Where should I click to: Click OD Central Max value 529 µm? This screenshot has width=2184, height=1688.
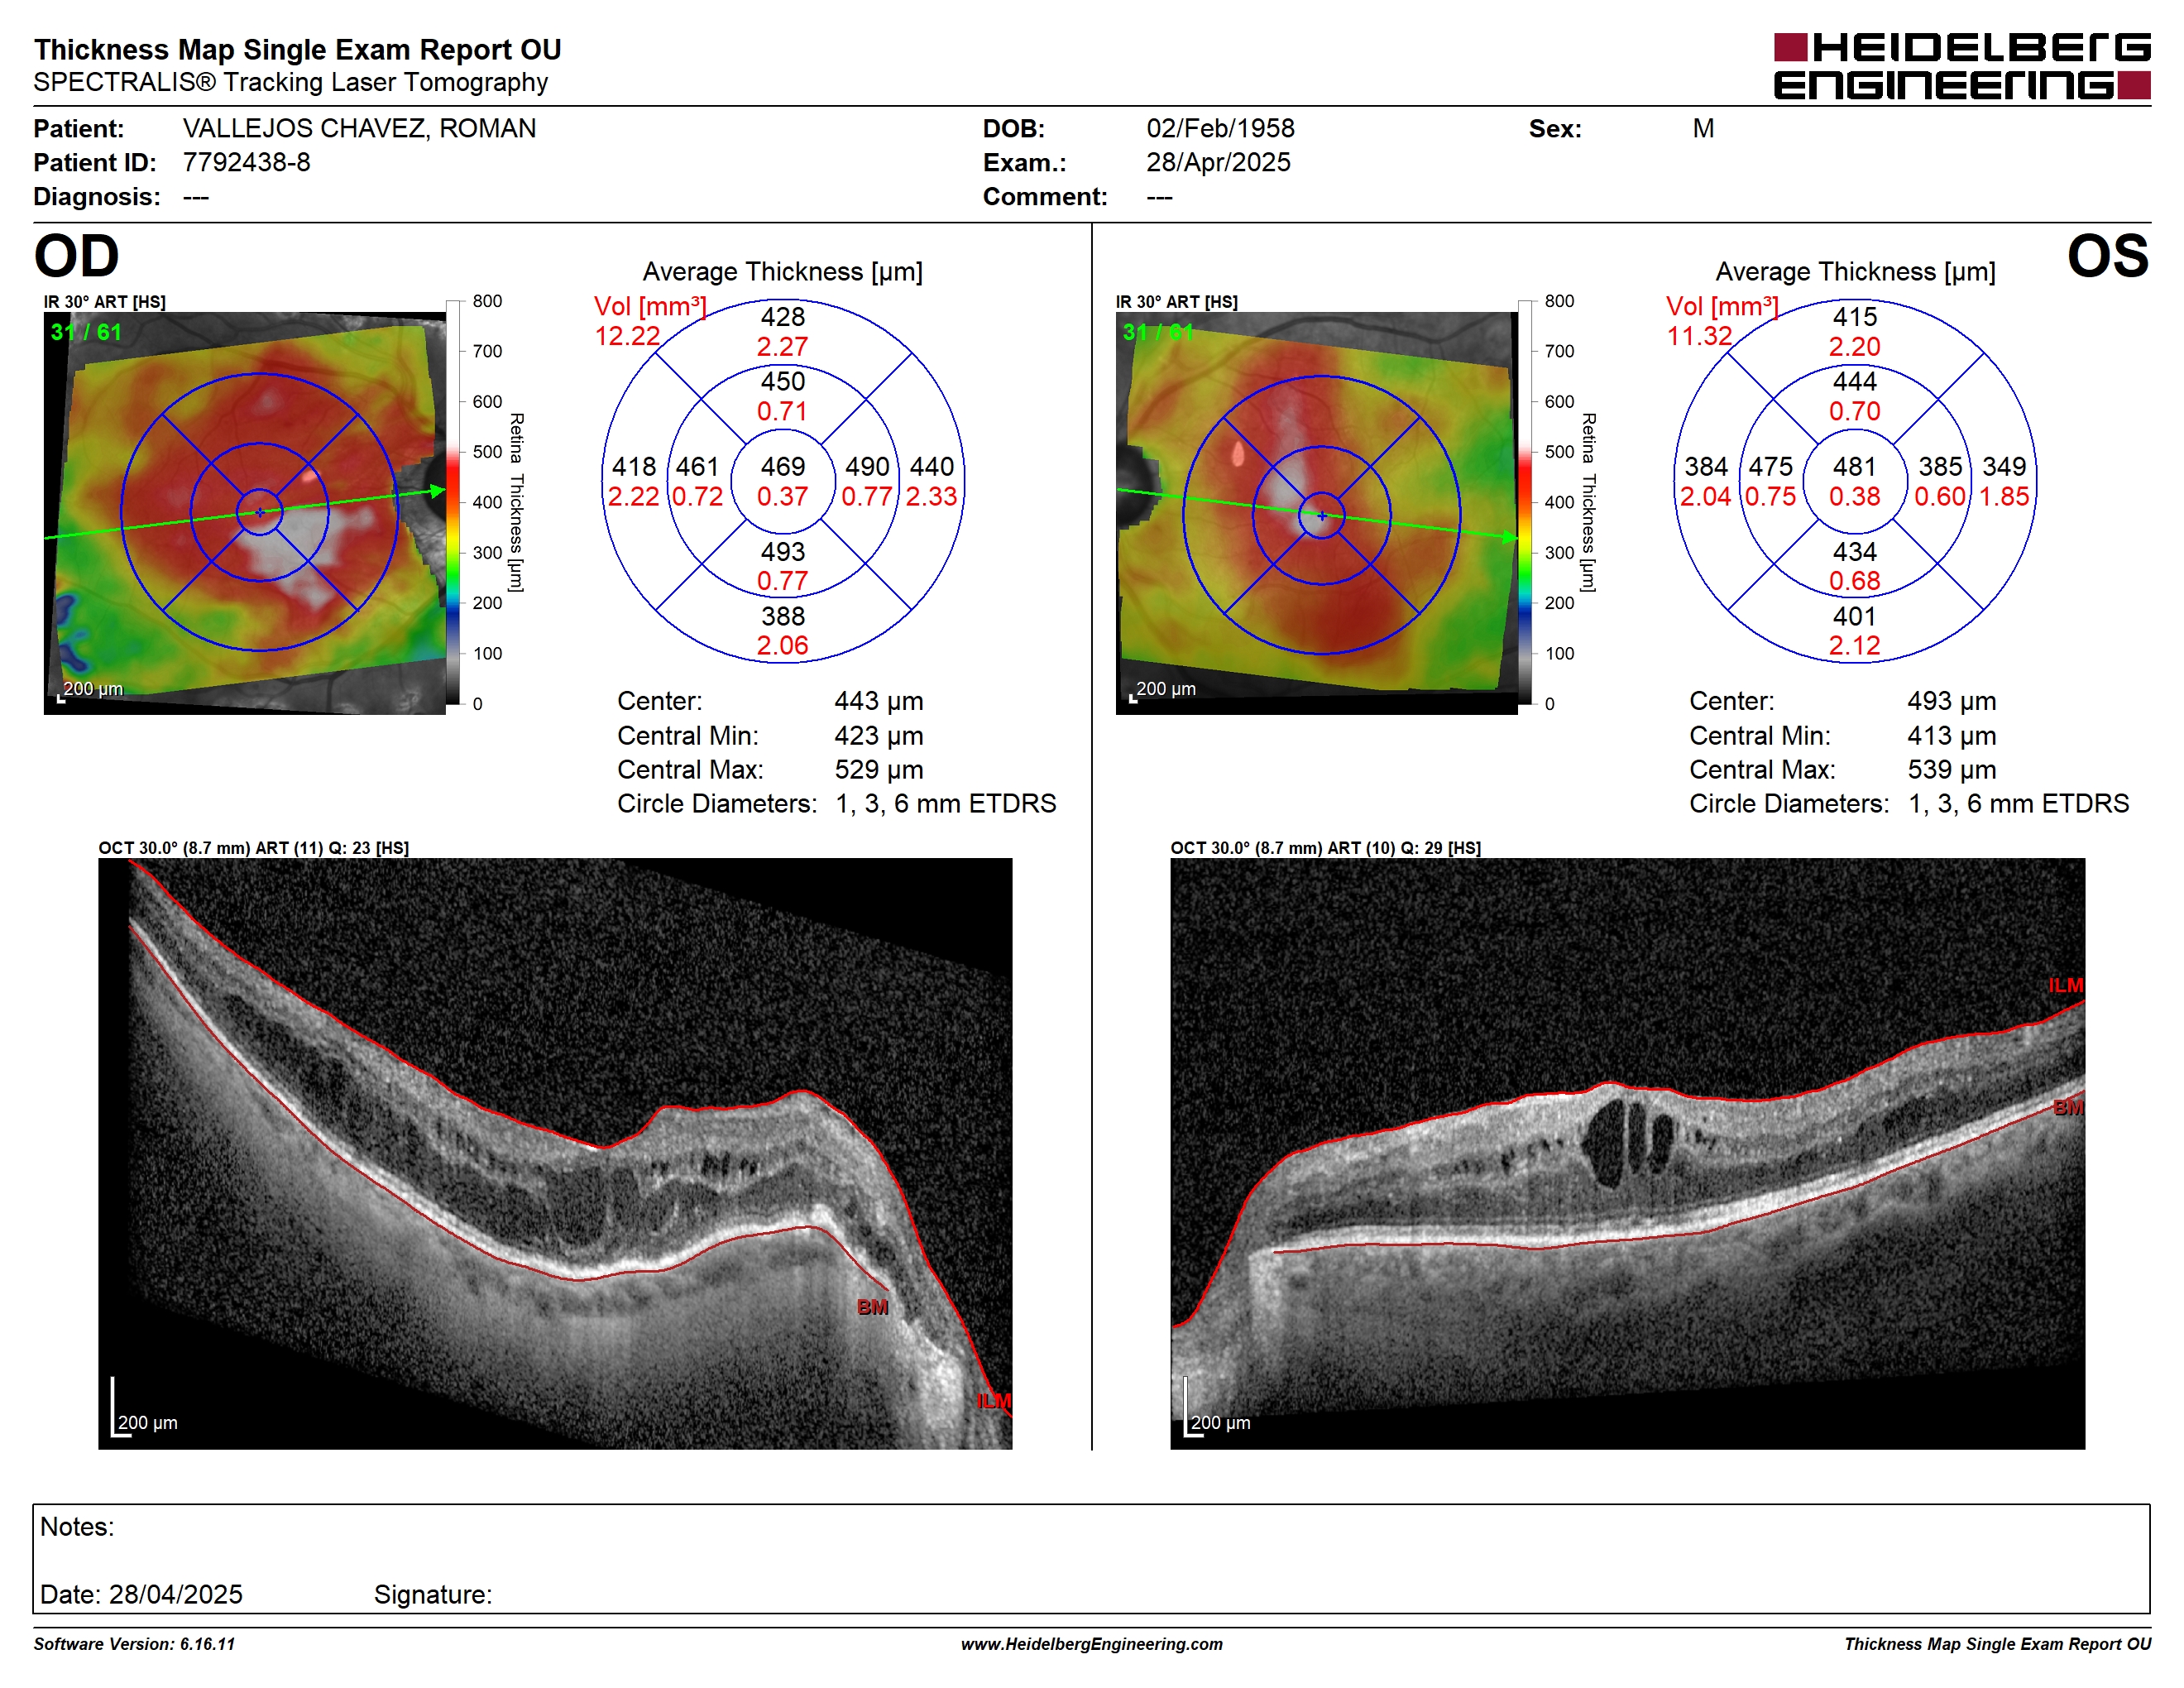(879, 770)
